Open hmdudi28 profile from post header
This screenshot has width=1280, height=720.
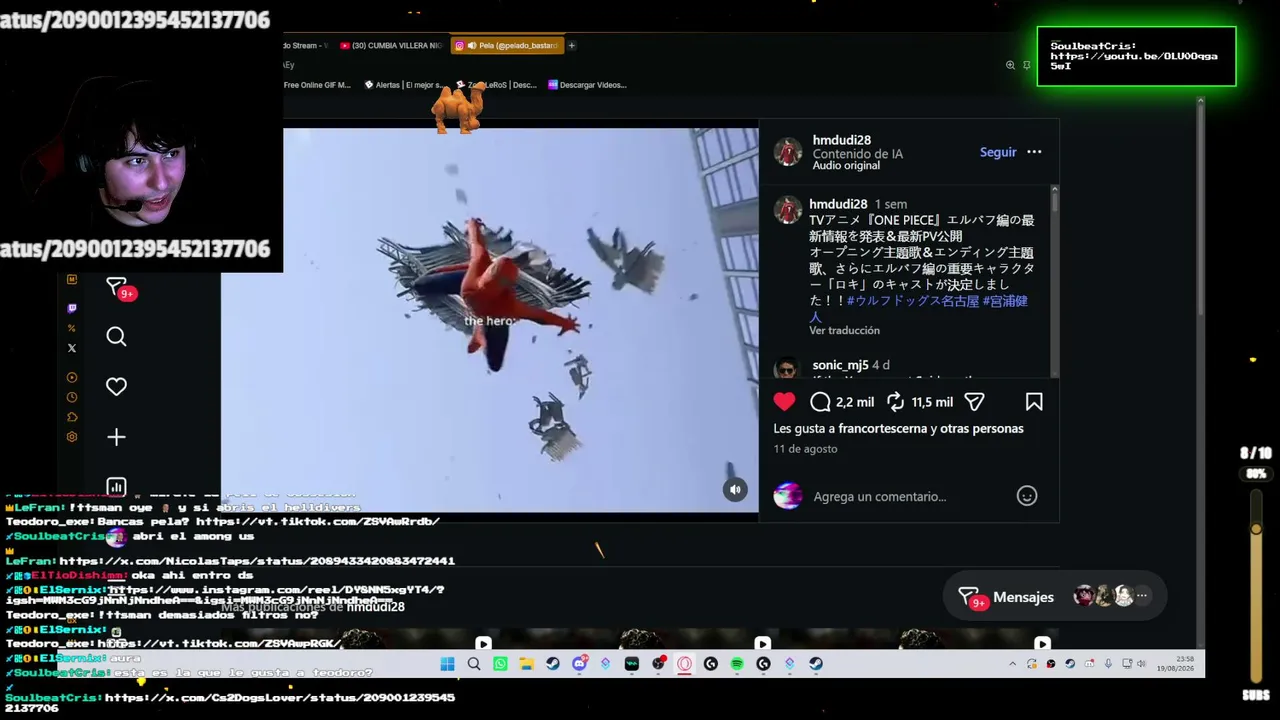point(841,140)
